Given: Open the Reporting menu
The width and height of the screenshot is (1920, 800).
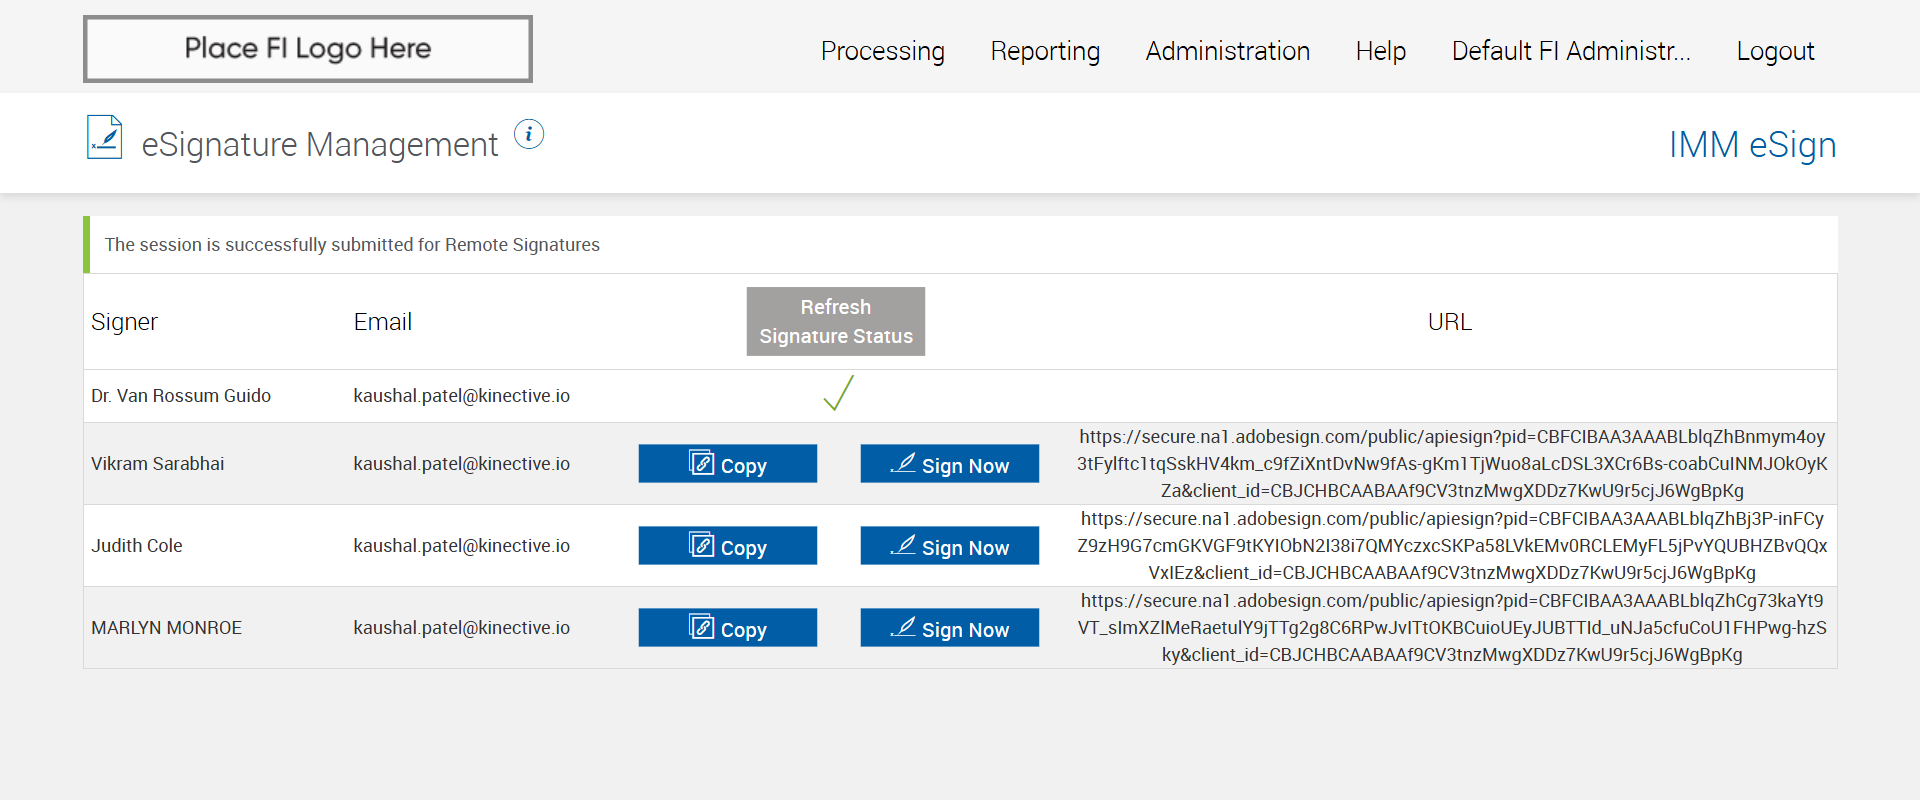Looking at the screenshot, I should point(1045,51).
